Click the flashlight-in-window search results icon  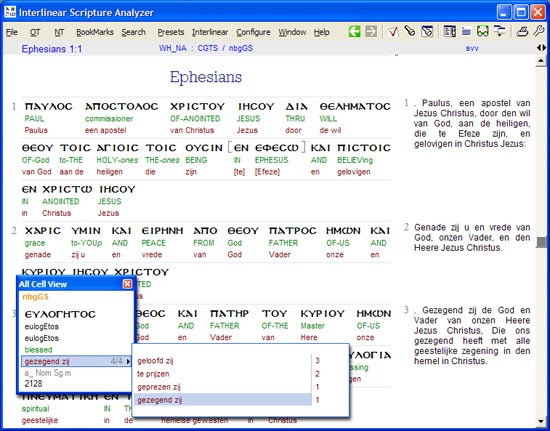[x=427, y=32]
